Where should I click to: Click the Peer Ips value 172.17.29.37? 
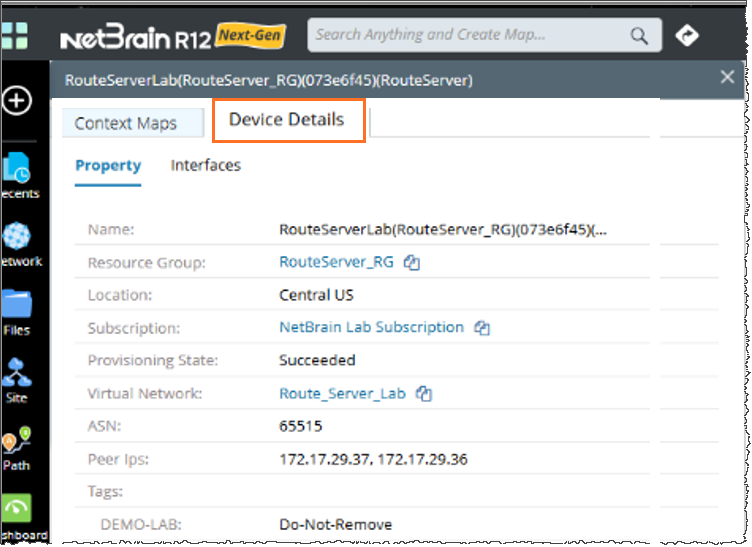click(325, 460)
